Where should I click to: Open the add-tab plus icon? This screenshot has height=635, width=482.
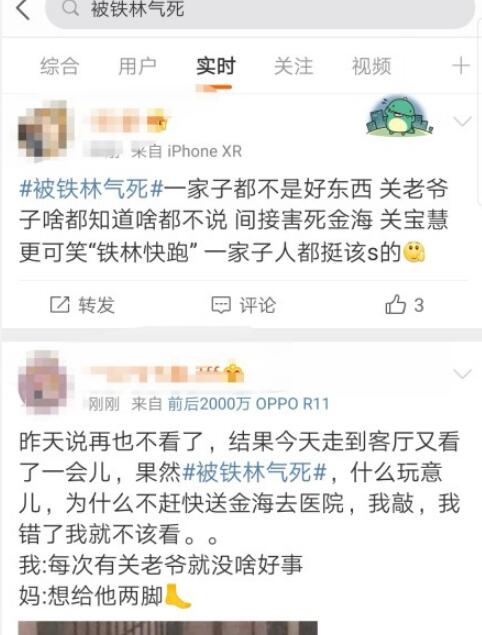click(x=461, y=66)
